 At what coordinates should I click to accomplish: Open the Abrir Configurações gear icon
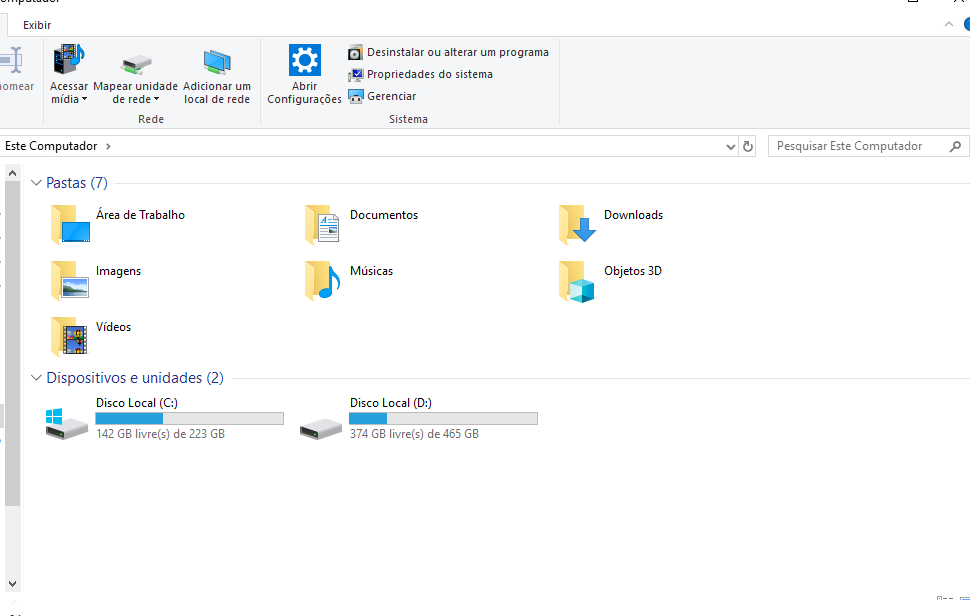tap(304, 60)
